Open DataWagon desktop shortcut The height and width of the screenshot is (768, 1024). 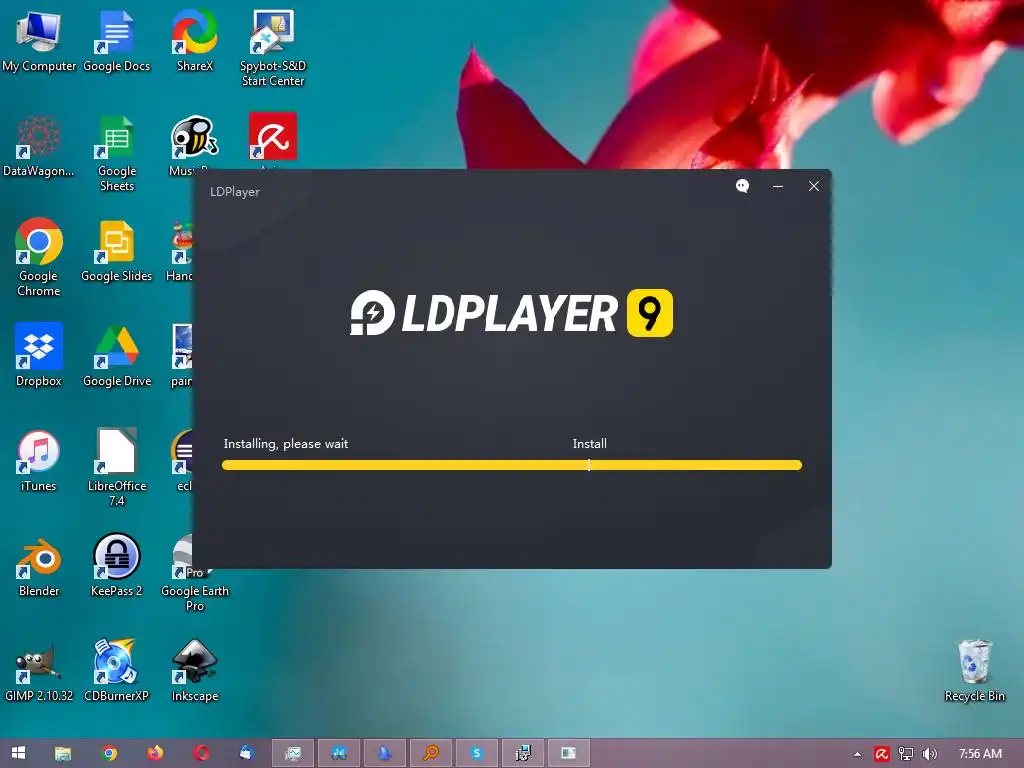[x=39, y=146]
